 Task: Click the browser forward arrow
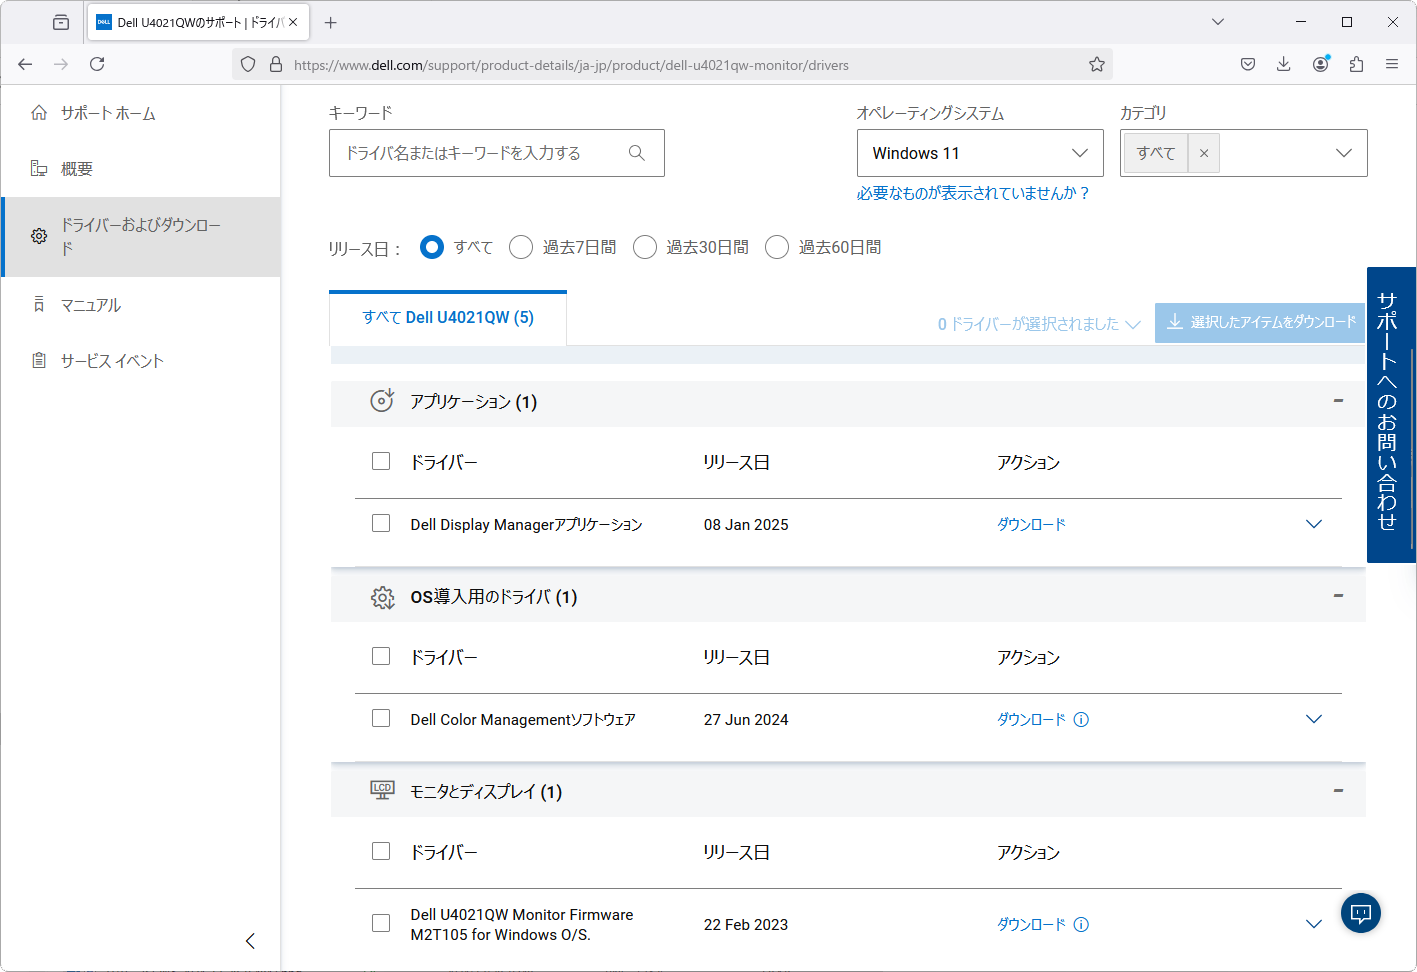61,64
